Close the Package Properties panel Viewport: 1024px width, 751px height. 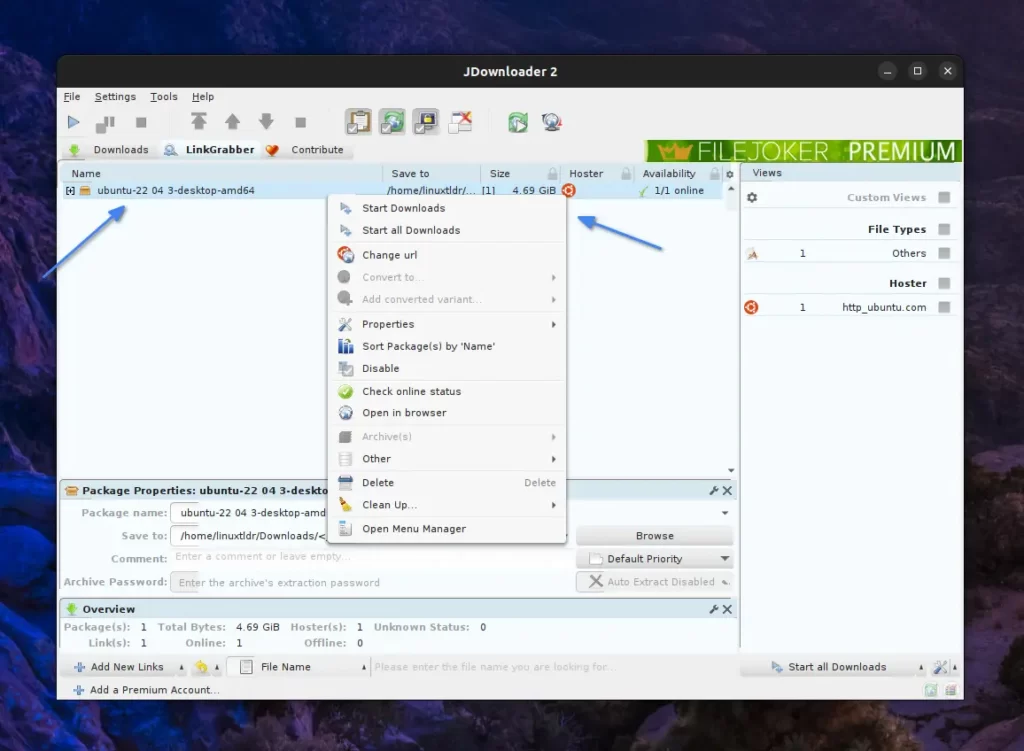click(x=727, y=490)
